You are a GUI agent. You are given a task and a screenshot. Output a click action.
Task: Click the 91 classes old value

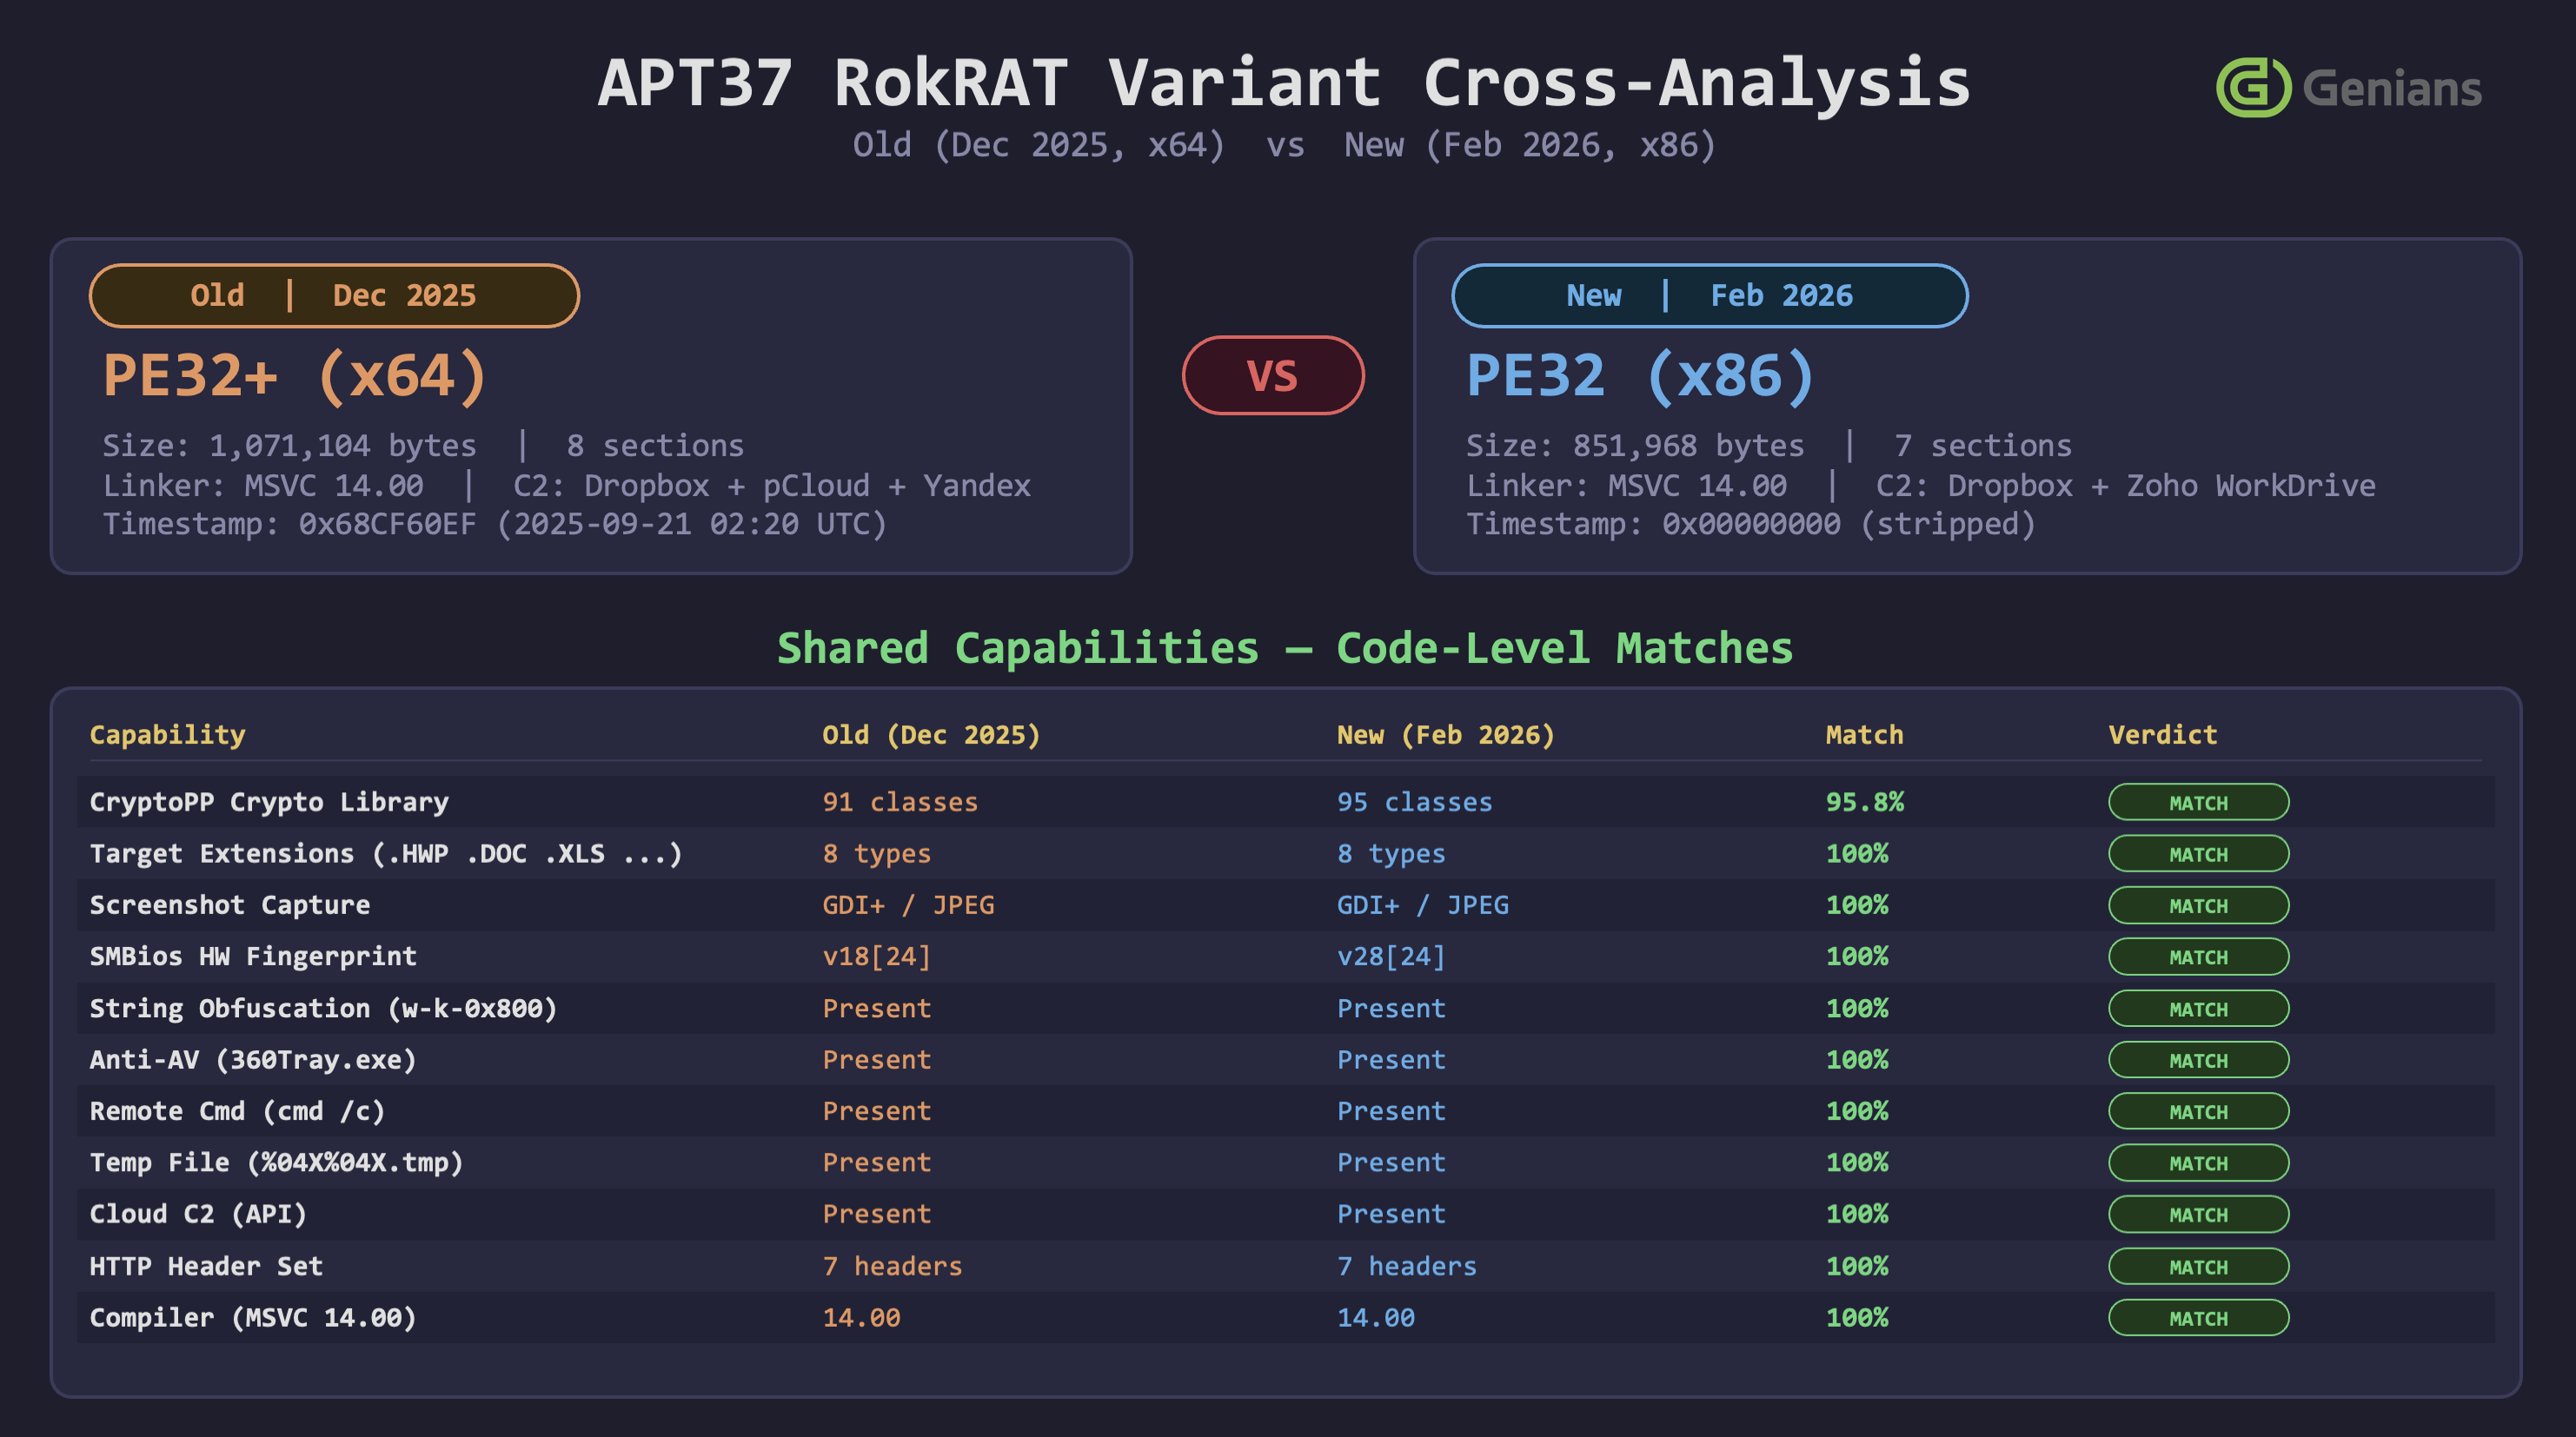(x=900, y=802)
